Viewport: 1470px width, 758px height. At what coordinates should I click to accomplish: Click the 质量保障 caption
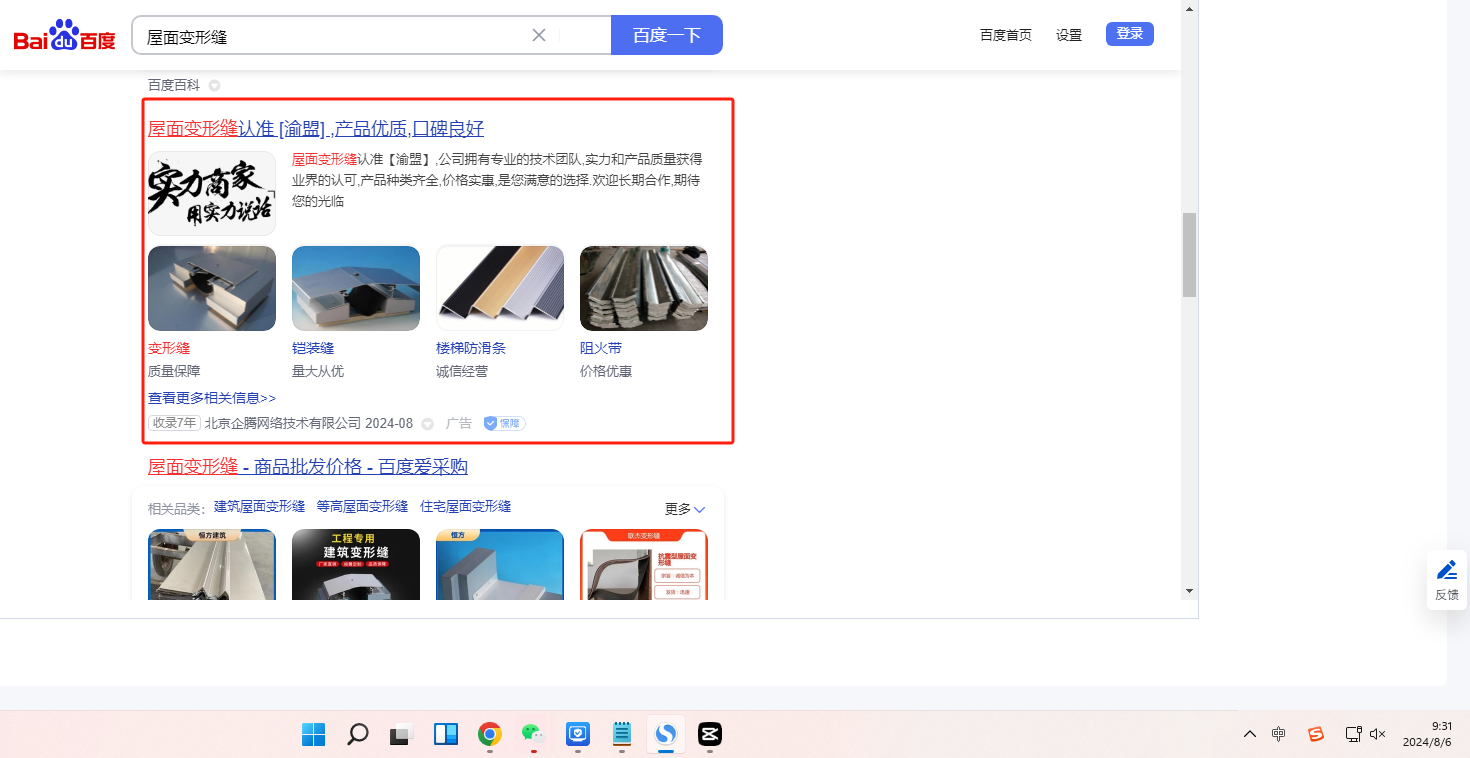click(x=174, y=372)
